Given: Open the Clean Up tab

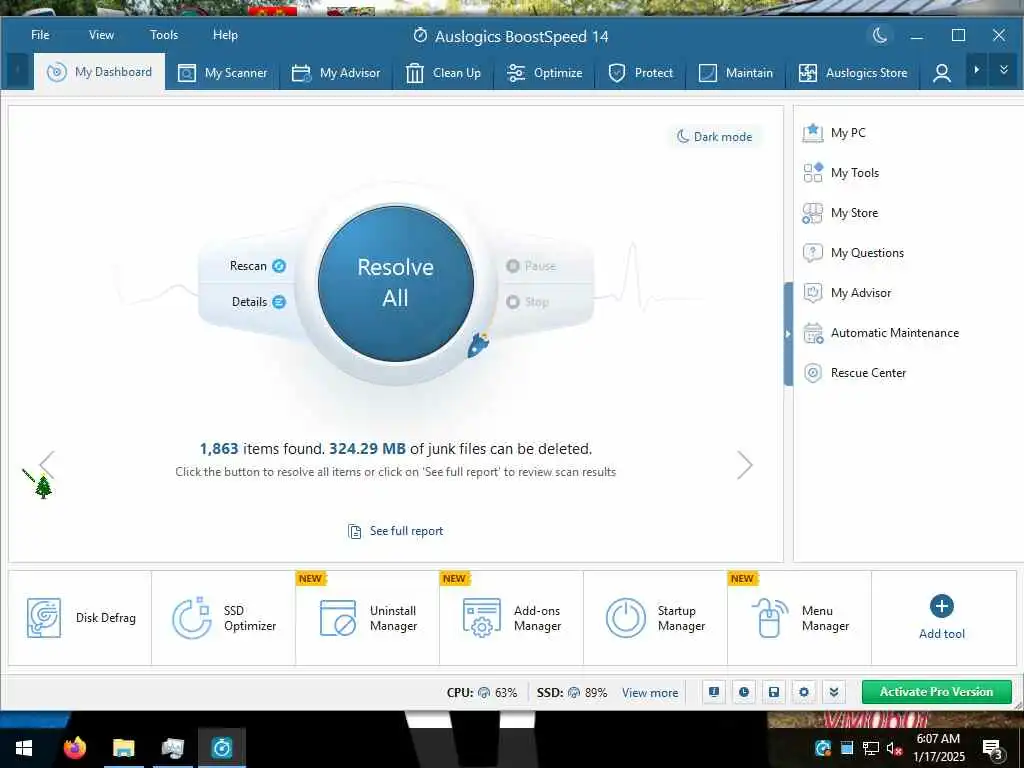Looking at the screenshot, I should [x=443, y=72].
